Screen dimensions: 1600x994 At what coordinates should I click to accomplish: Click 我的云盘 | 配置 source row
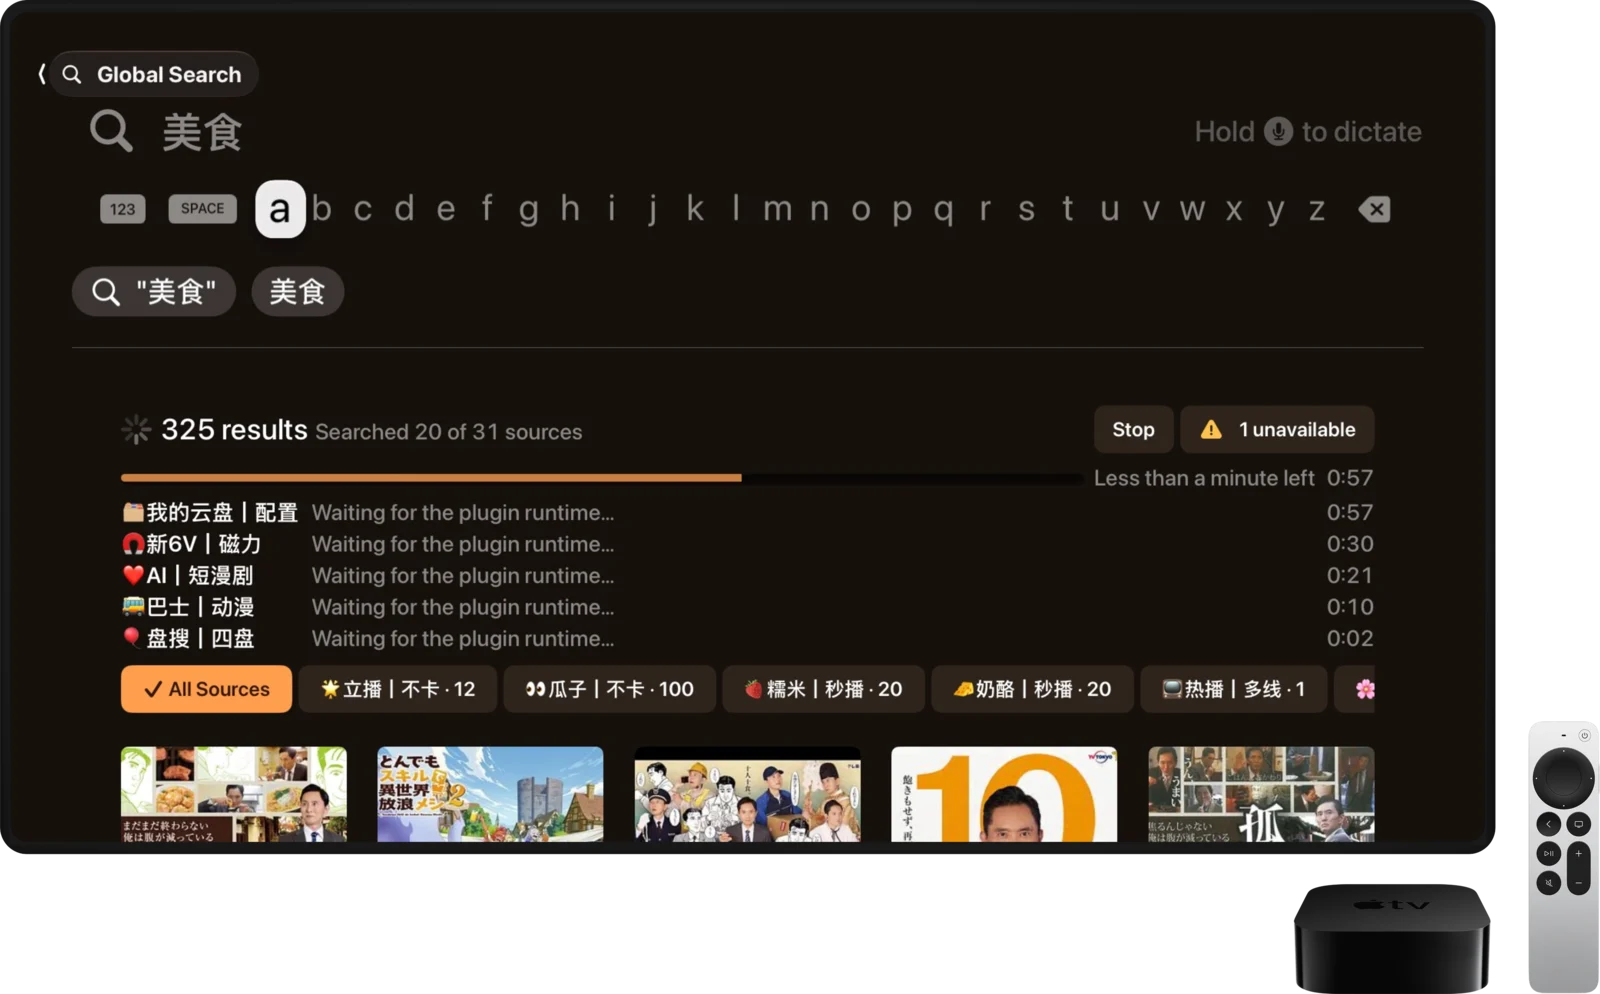pos(747,513)
